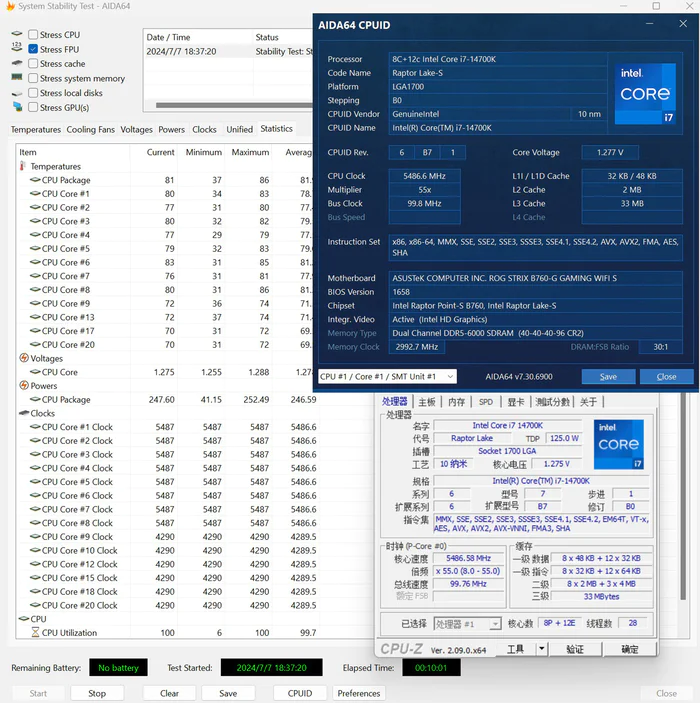Click the lightning icon next to Powers

coord(24,385)
